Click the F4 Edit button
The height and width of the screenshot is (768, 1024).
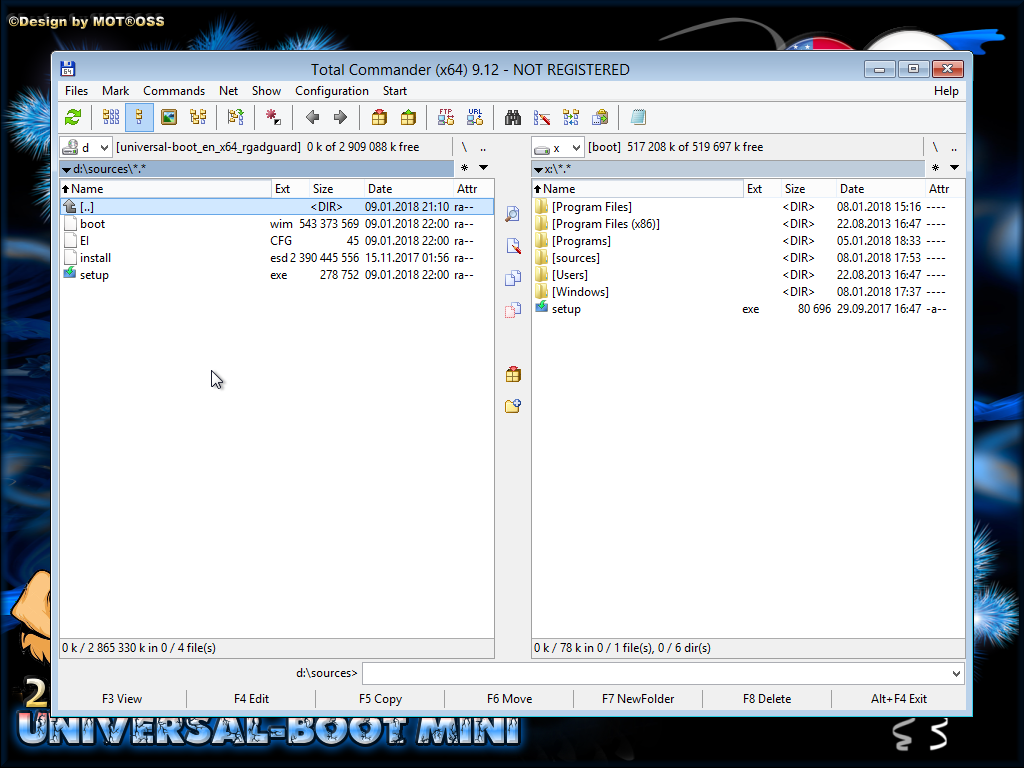(251, 699)
